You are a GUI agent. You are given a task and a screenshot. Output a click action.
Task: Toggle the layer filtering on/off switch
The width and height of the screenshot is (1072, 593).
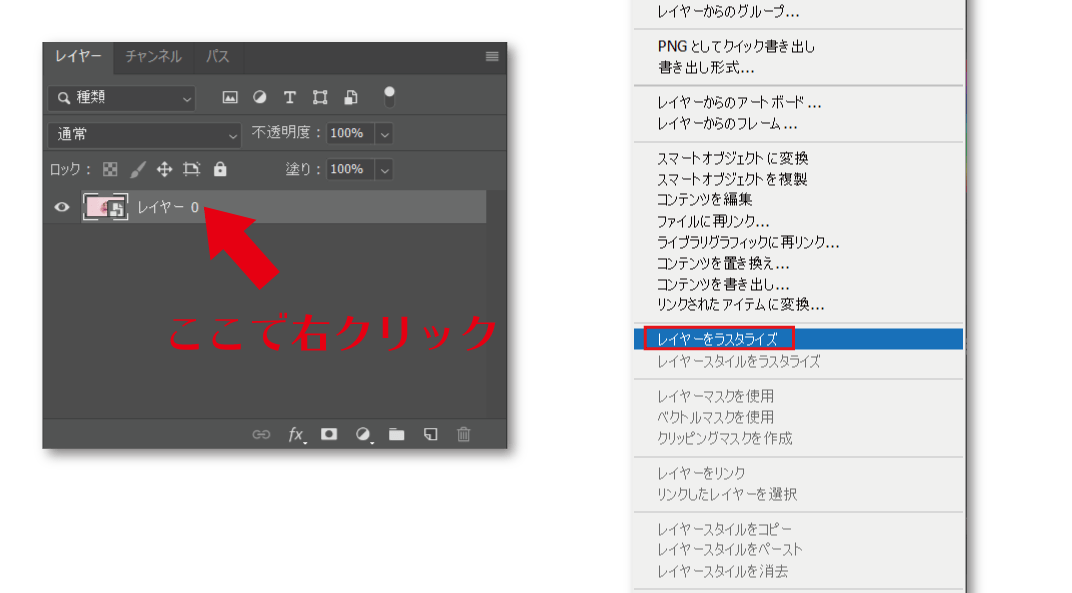[389, 97]
